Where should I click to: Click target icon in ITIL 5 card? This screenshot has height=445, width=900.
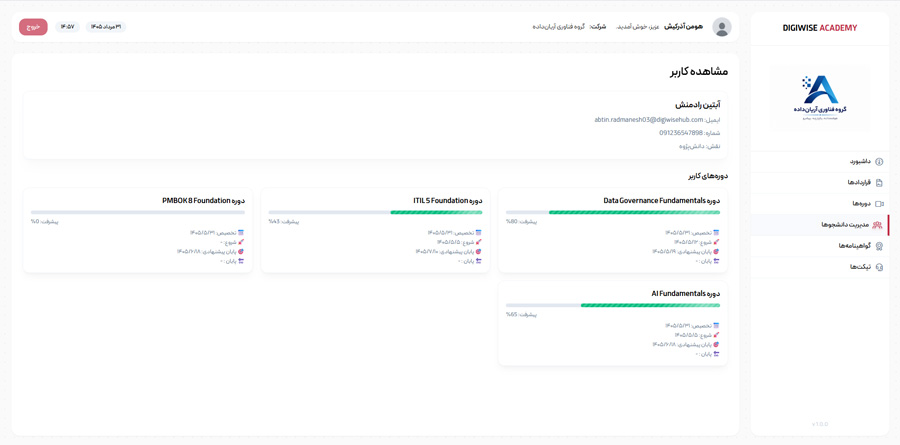click(478, 251)
